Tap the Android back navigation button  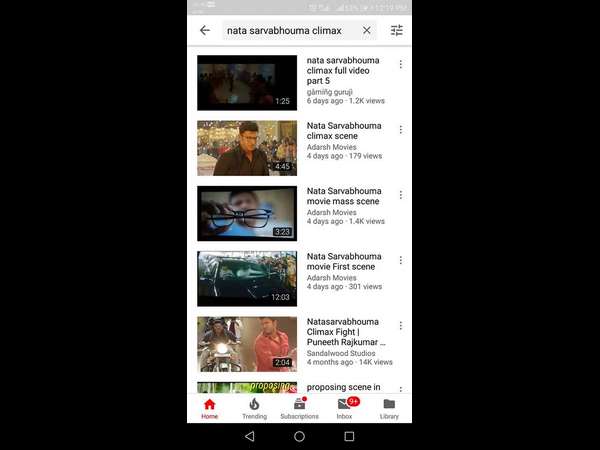point(249,436)
